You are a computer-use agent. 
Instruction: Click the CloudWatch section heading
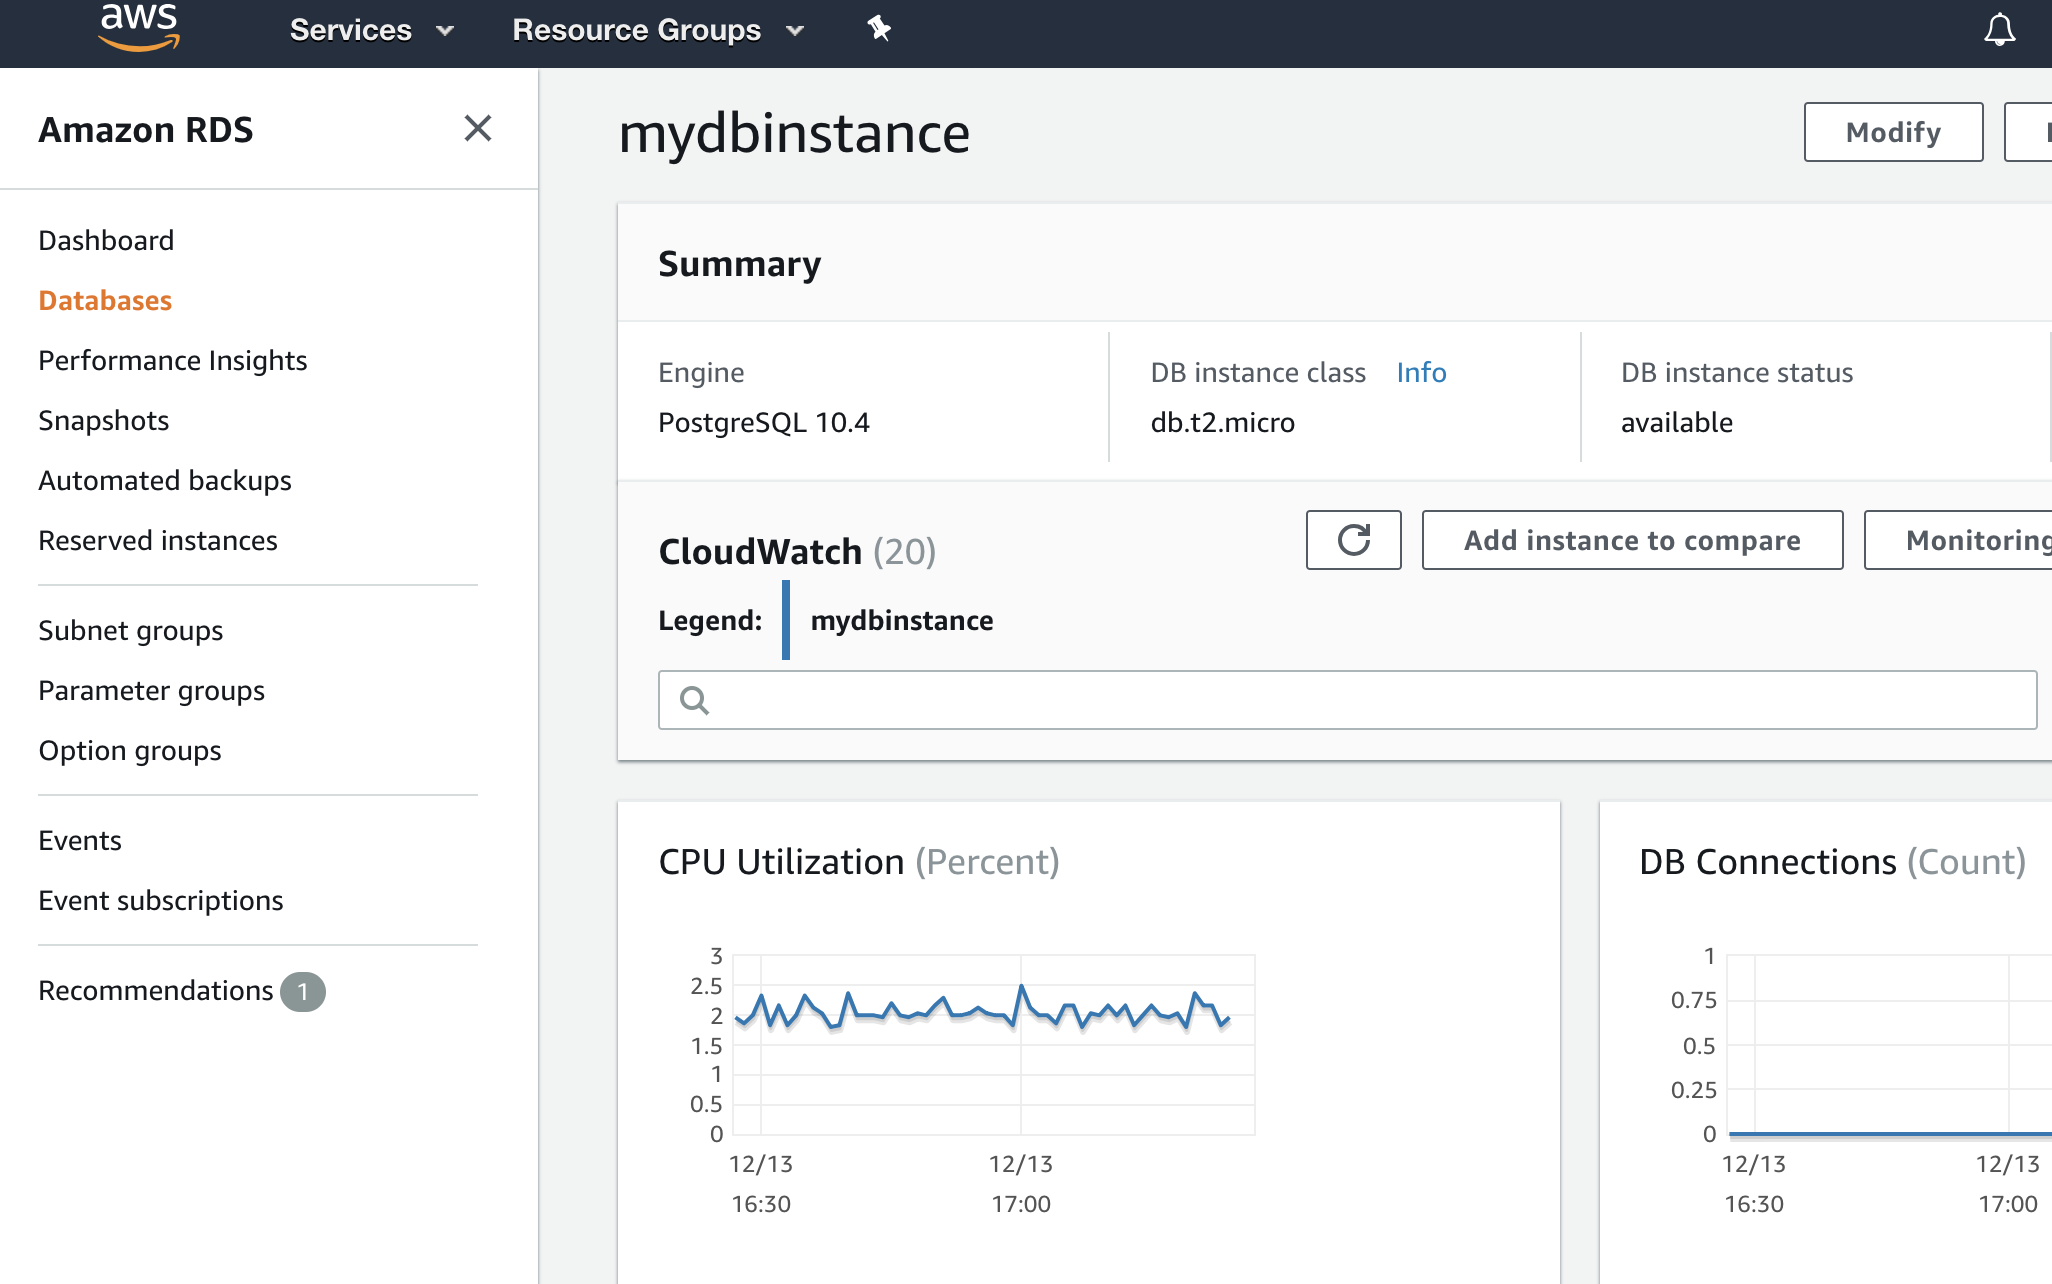[x=797, y=551]
